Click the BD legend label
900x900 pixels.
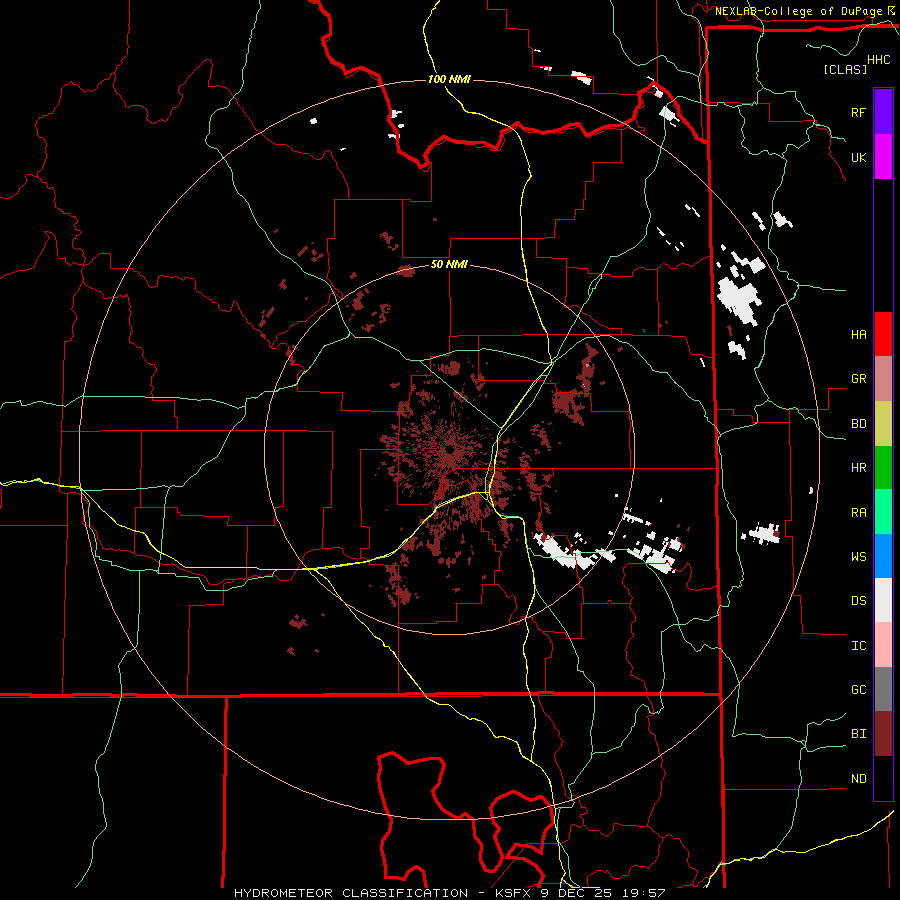858,424
